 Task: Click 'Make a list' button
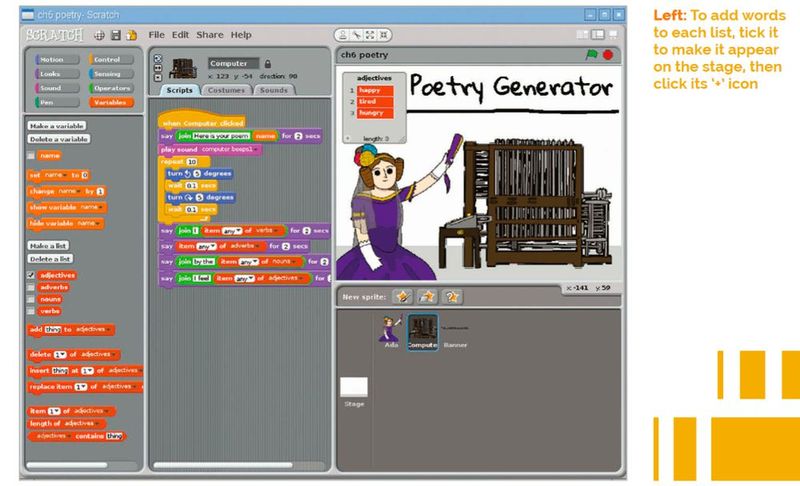coord(48,246)
